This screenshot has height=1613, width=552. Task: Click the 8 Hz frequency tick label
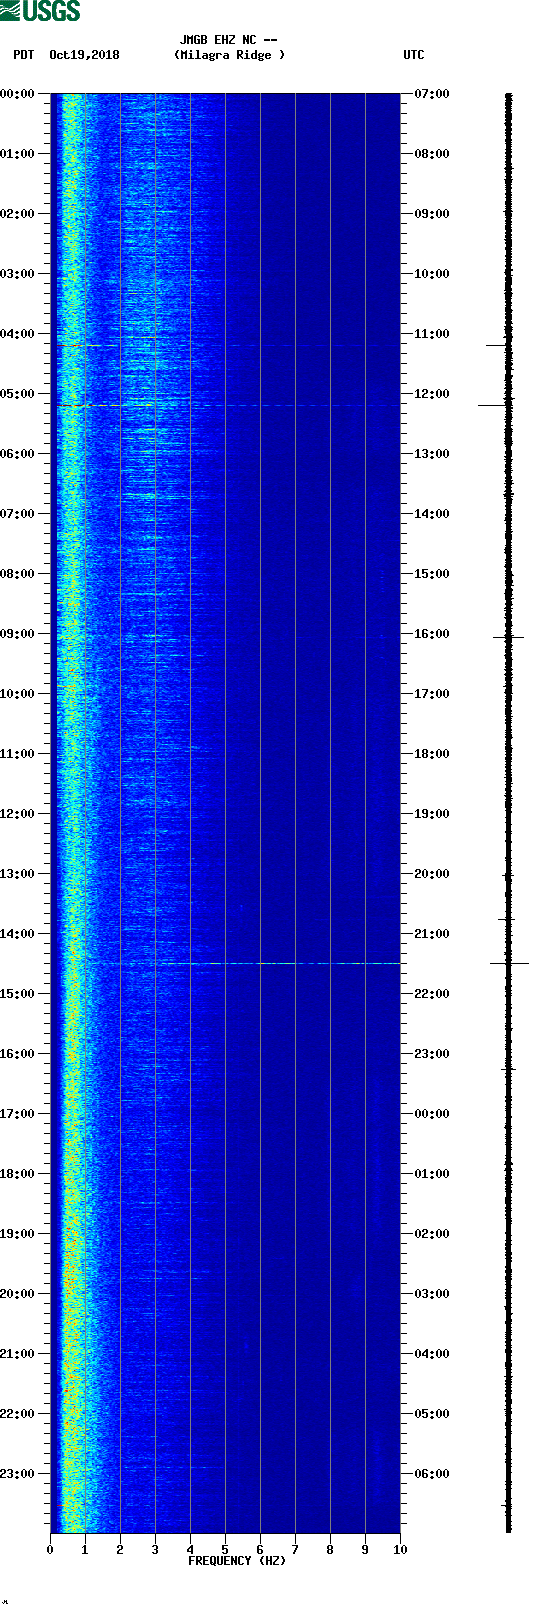tap(330, 1550)
